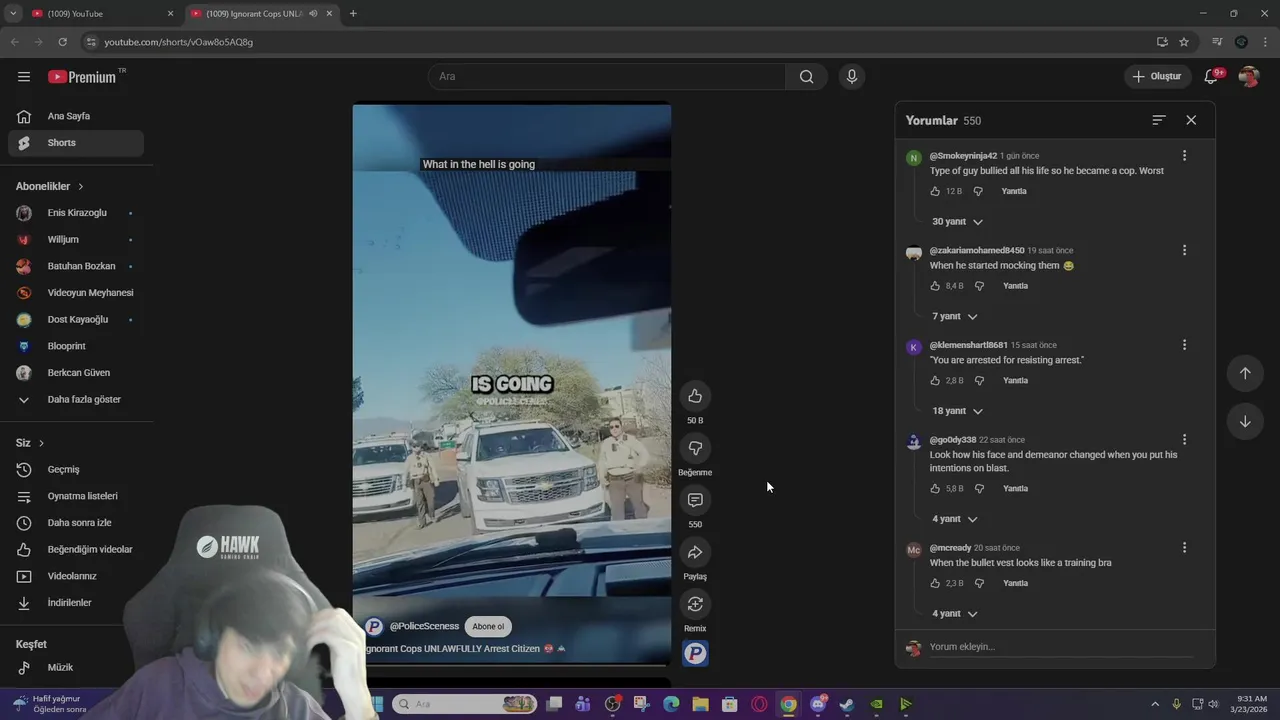Open Ana Sayfa in the sidebar
1280x720 pixels.
click(76, 117)
